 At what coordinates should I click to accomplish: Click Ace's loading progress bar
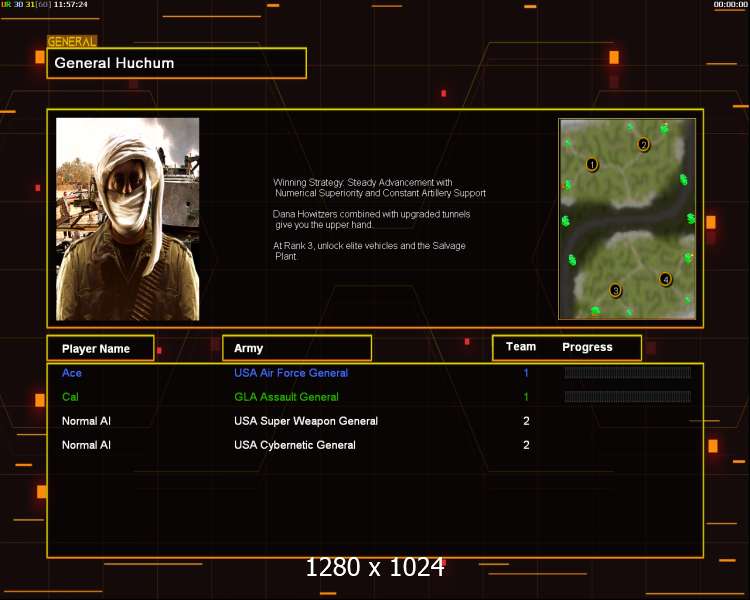[628, 373]
